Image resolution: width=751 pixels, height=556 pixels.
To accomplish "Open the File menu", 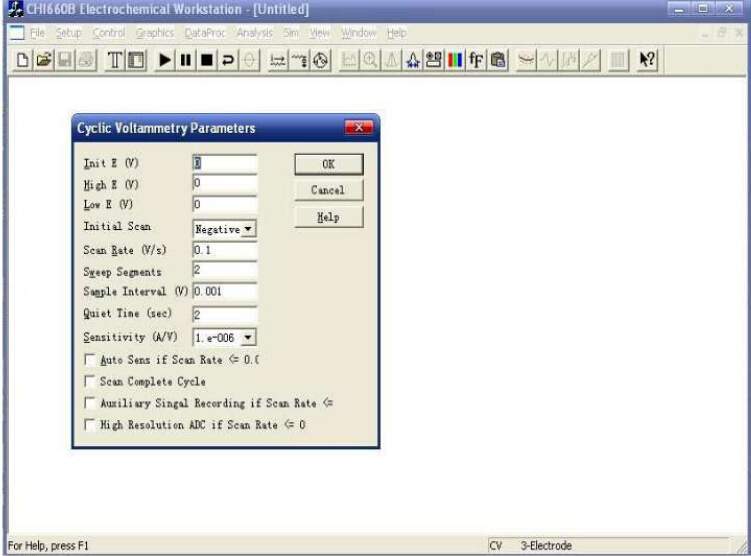I will (37, 33).
